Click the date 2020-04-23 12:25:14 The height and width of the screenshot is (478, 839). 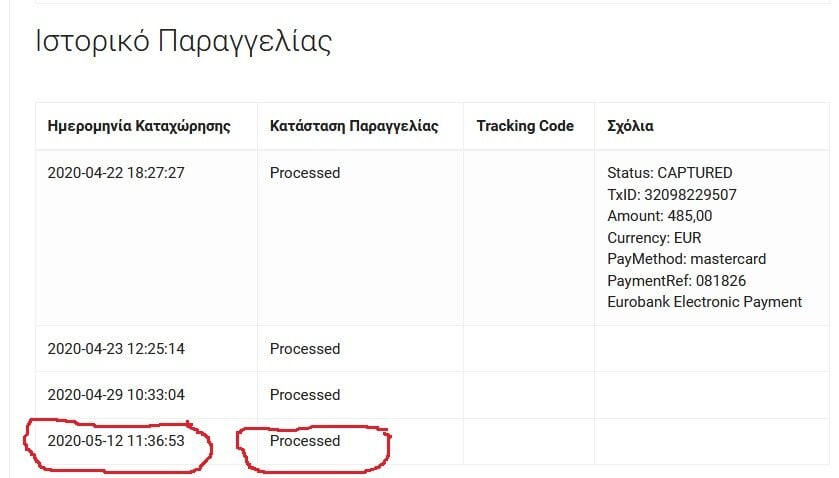tap(116, 349)
